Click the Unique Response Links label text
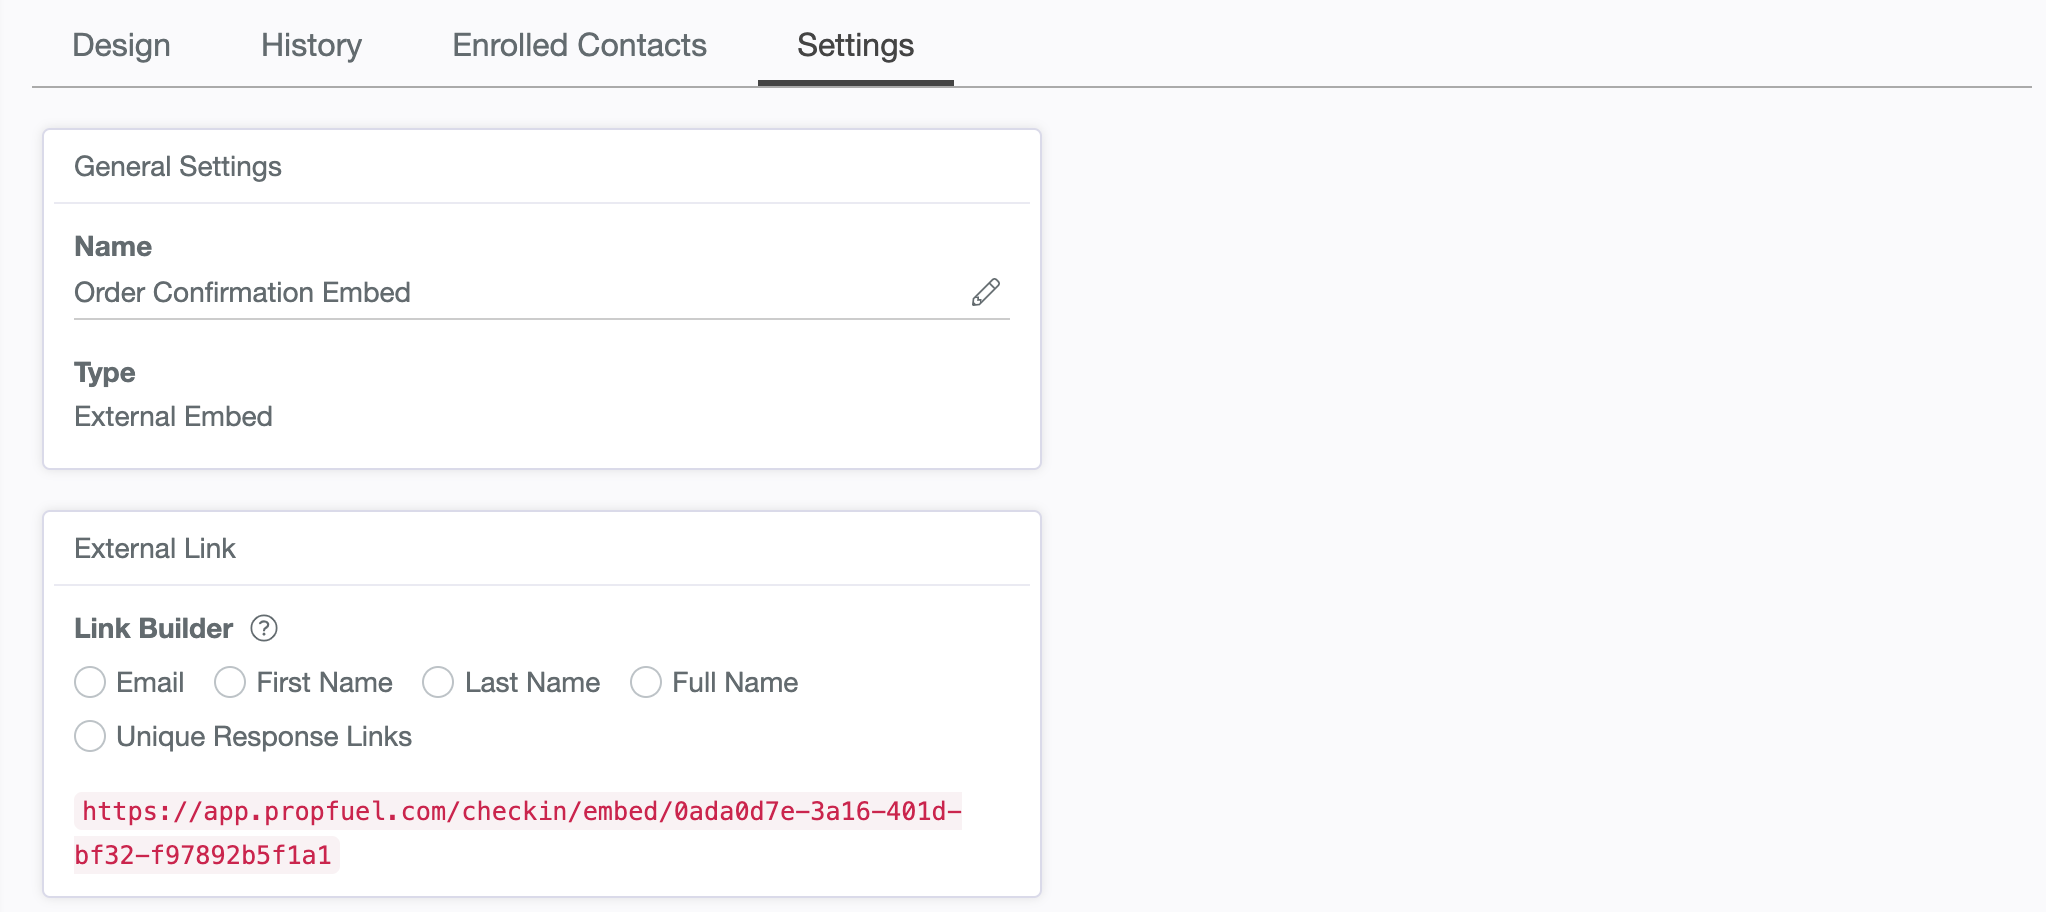The width and height of the screenshot is (2046, 912). (x=264, y=736)
